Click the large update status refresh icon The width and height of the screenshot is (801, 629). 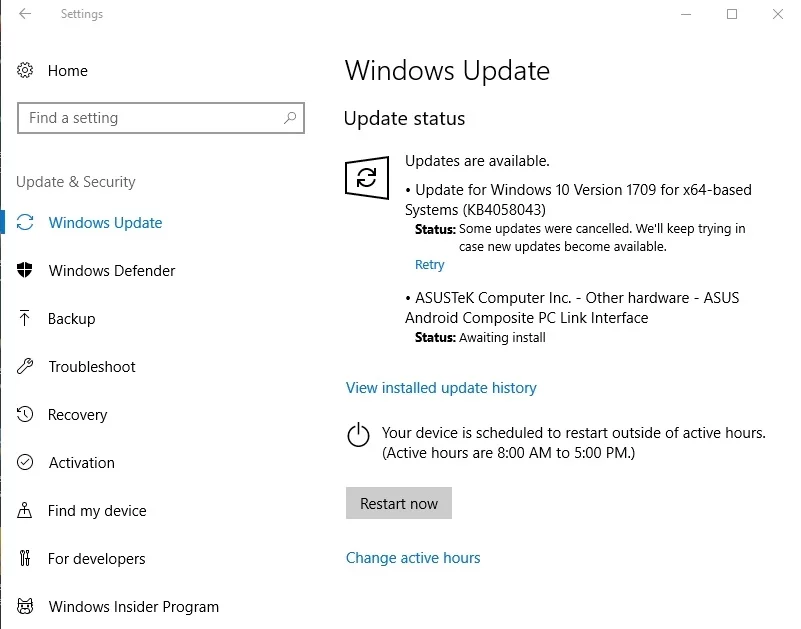[x=367, y=178]
